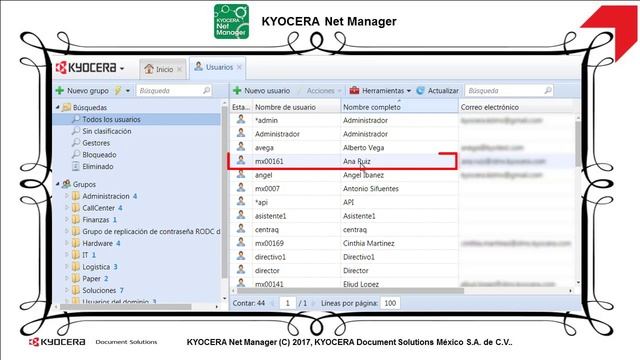Image resolution: width=640 pixels, height=360 pixels.
Task: Click the user icon in the *admin row
Action: (x=241, y=119)
